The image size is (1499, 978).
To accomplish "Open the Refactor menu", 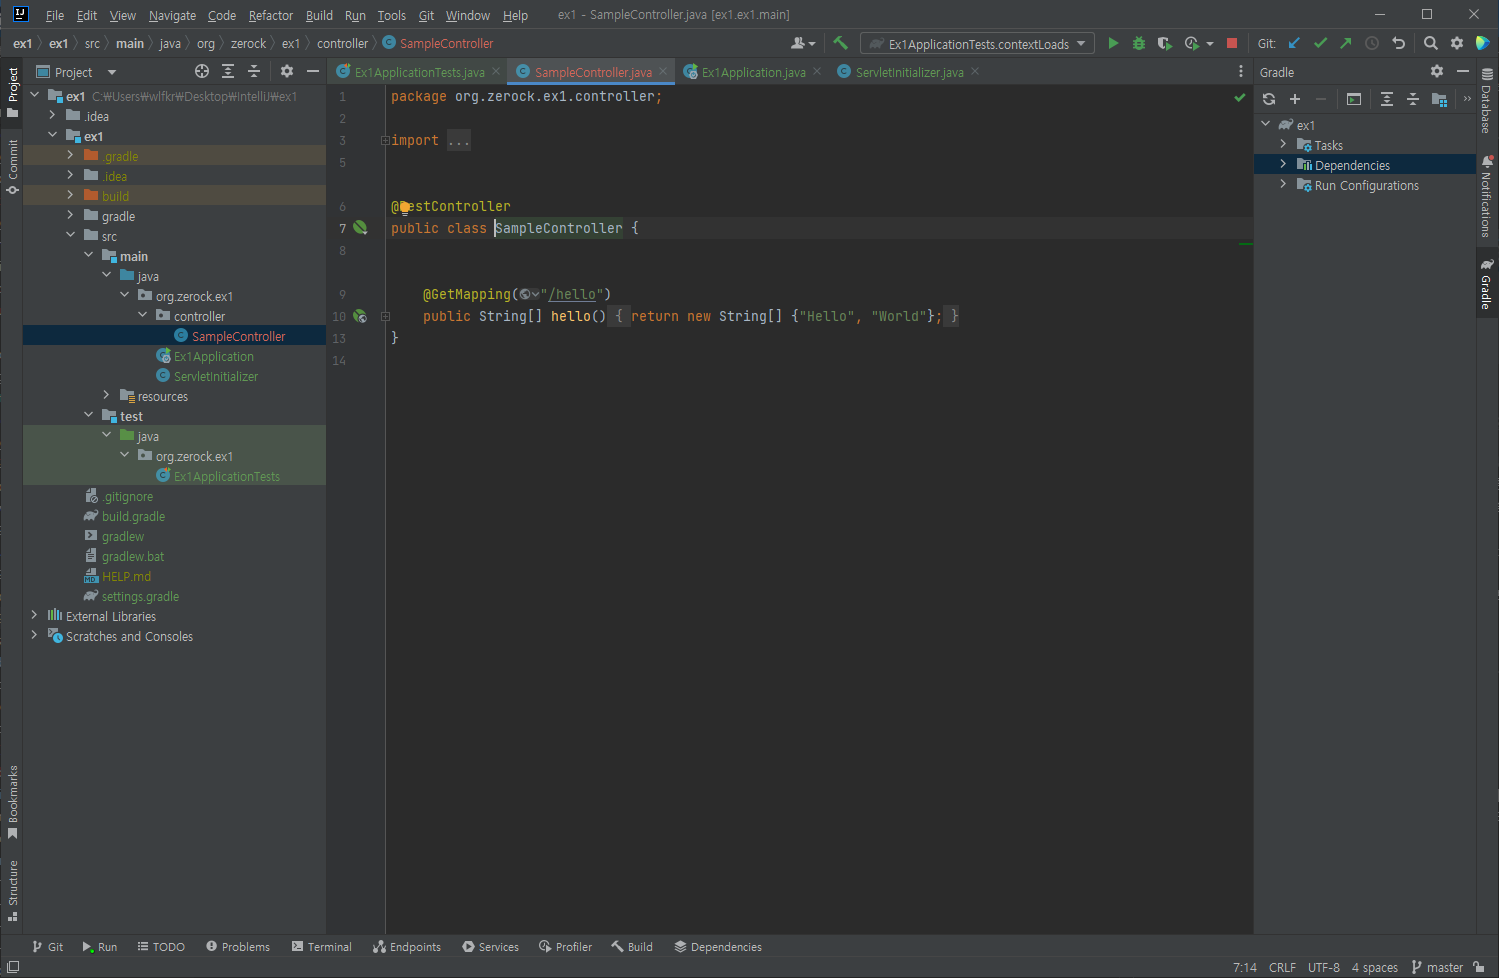I will 271,15.
